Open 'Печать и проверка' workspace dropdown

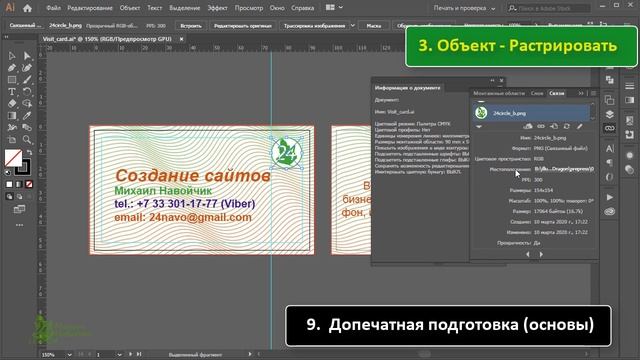464,8
